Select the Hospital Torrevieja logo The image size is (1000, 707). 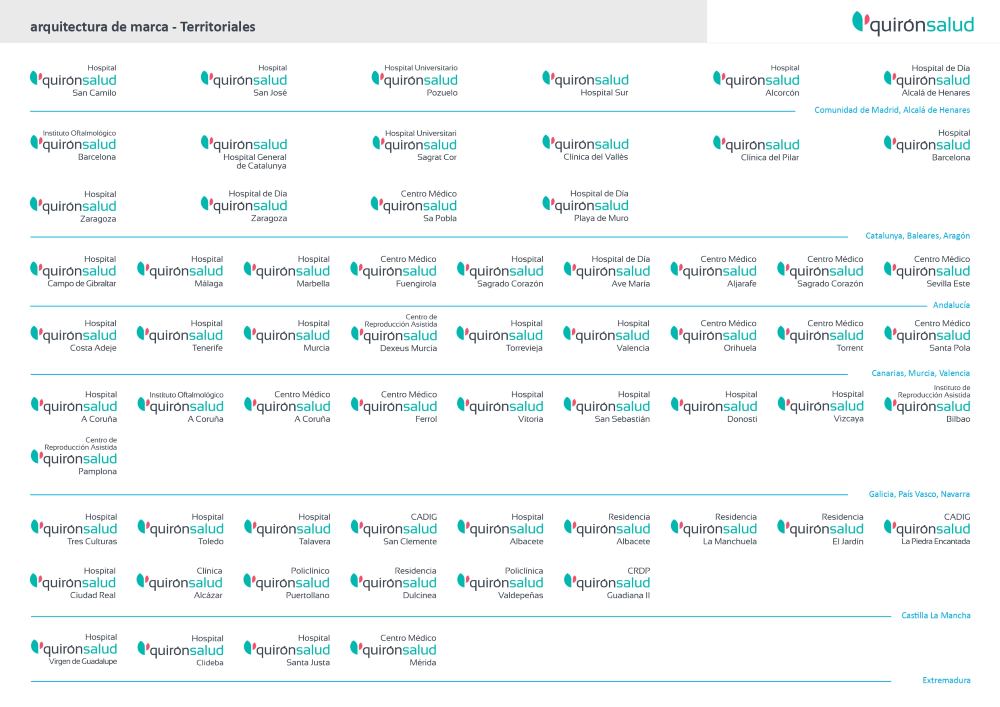[500, 336]
